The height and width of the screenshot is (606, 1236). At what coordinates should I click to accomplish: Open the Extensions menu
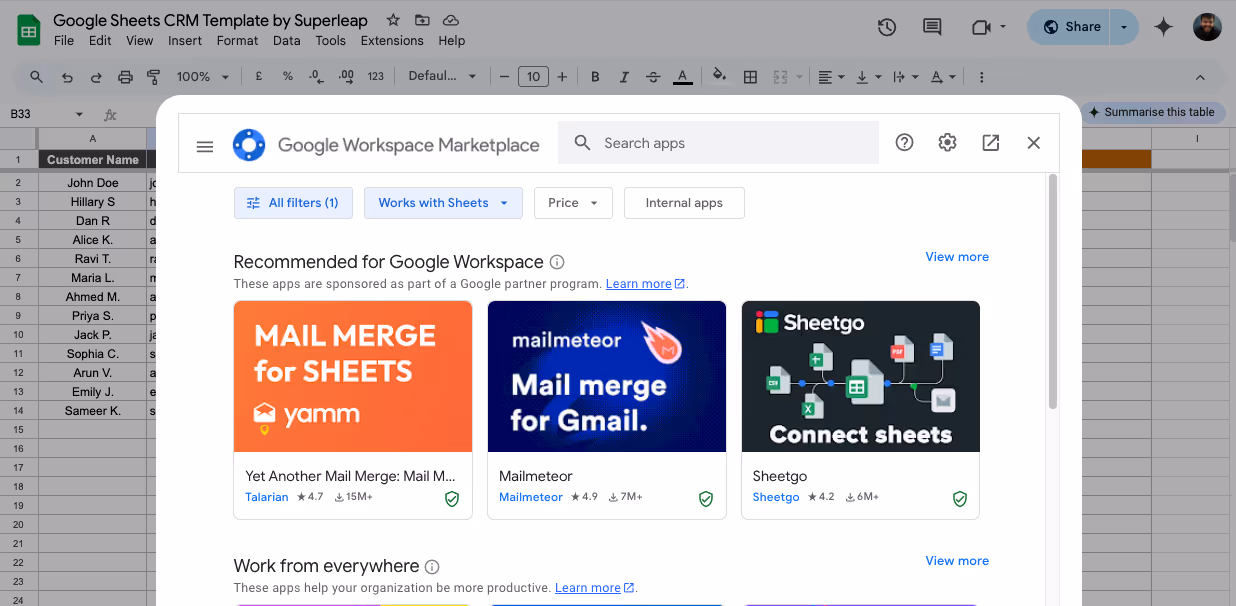392,41
